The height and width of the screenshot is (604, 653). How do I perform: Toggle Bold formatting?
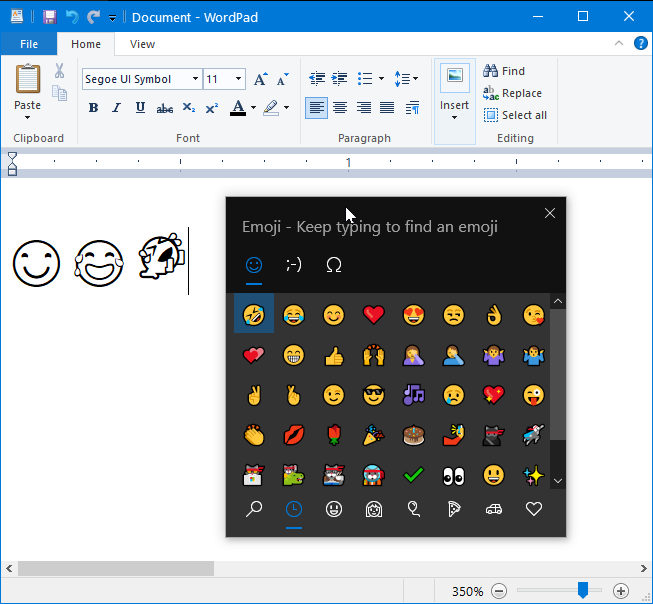(93, 108)
